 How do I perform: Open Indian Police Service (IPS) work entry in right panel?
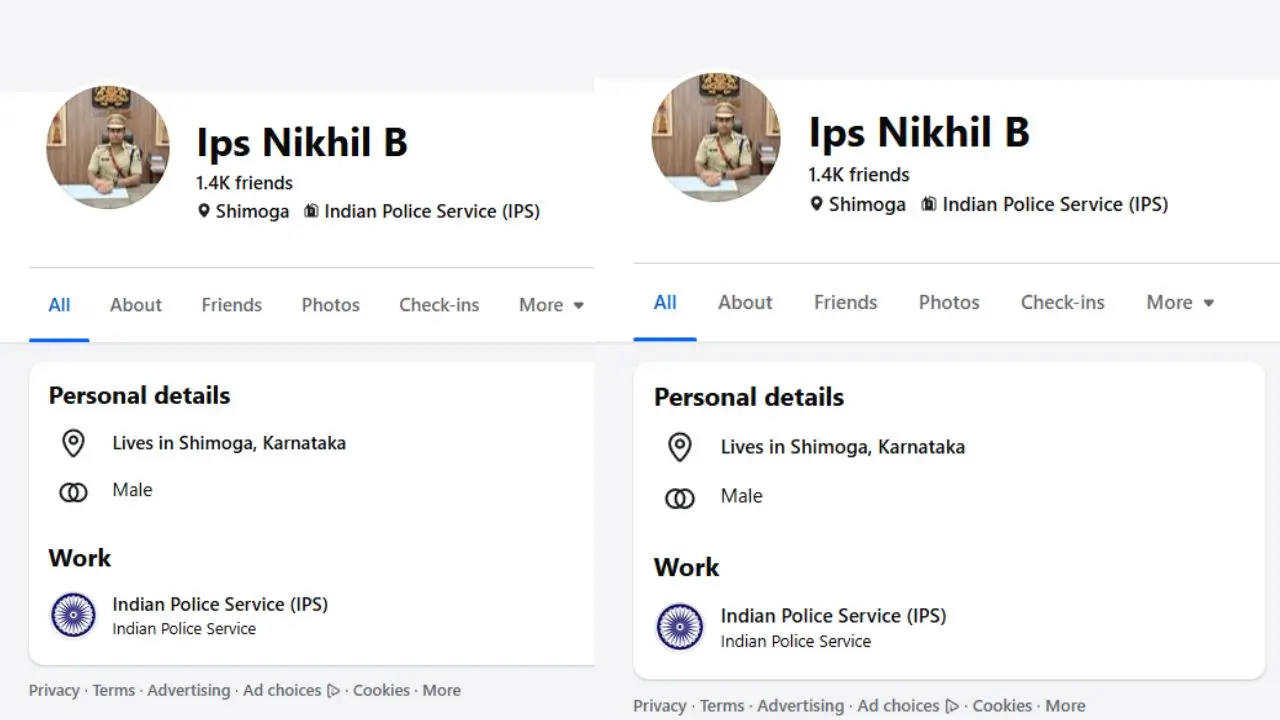(x=833, y=616)
